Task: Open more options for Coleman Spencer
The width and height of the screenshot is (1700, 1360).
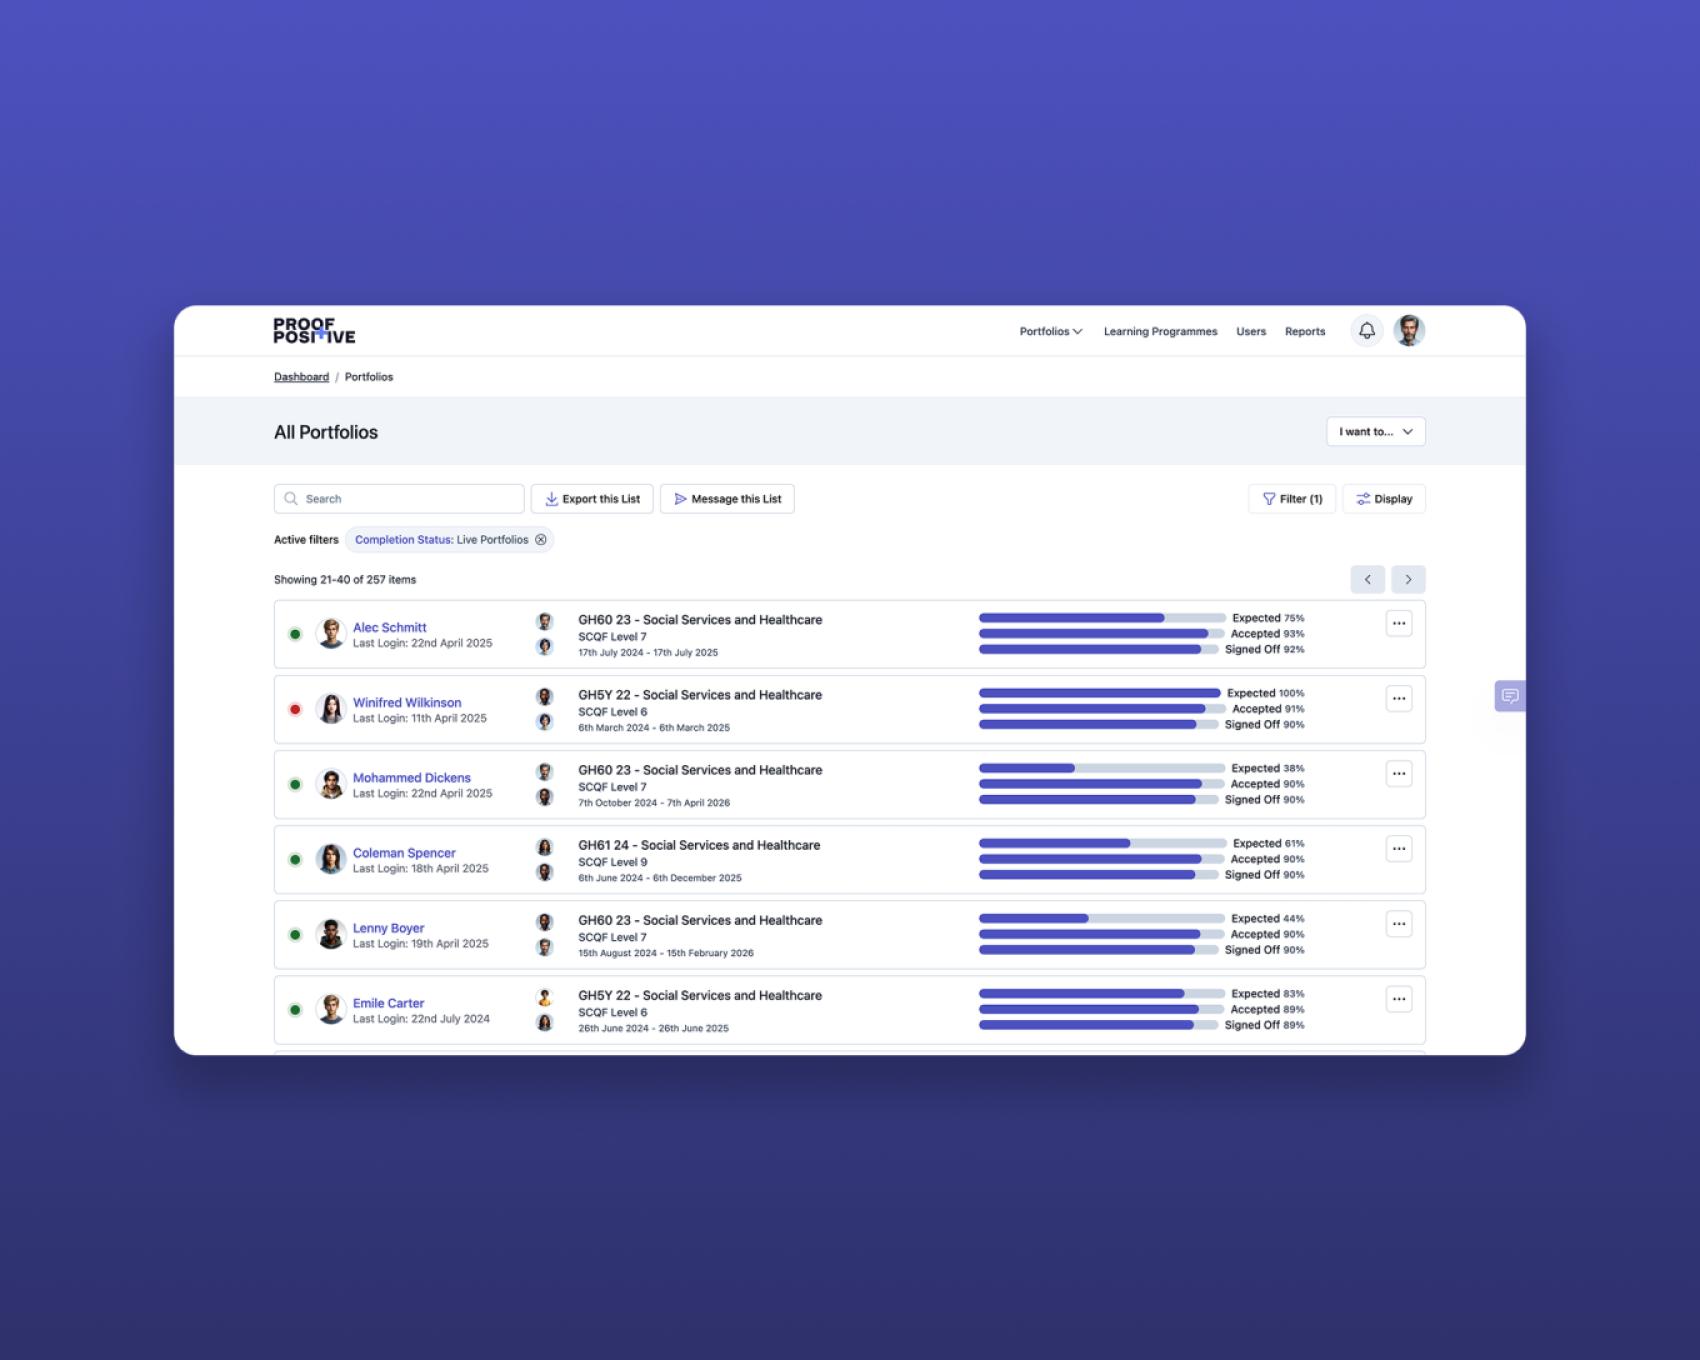Action: pyautogui.click(x=1398, y=849)
